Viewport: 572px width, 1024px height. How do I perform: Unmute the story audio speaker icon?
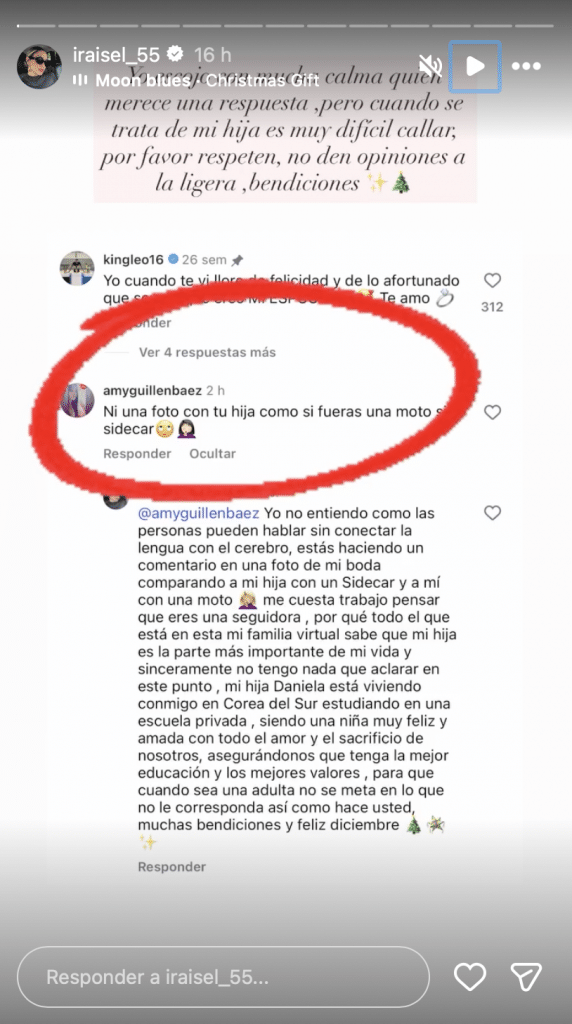[430, 66]
